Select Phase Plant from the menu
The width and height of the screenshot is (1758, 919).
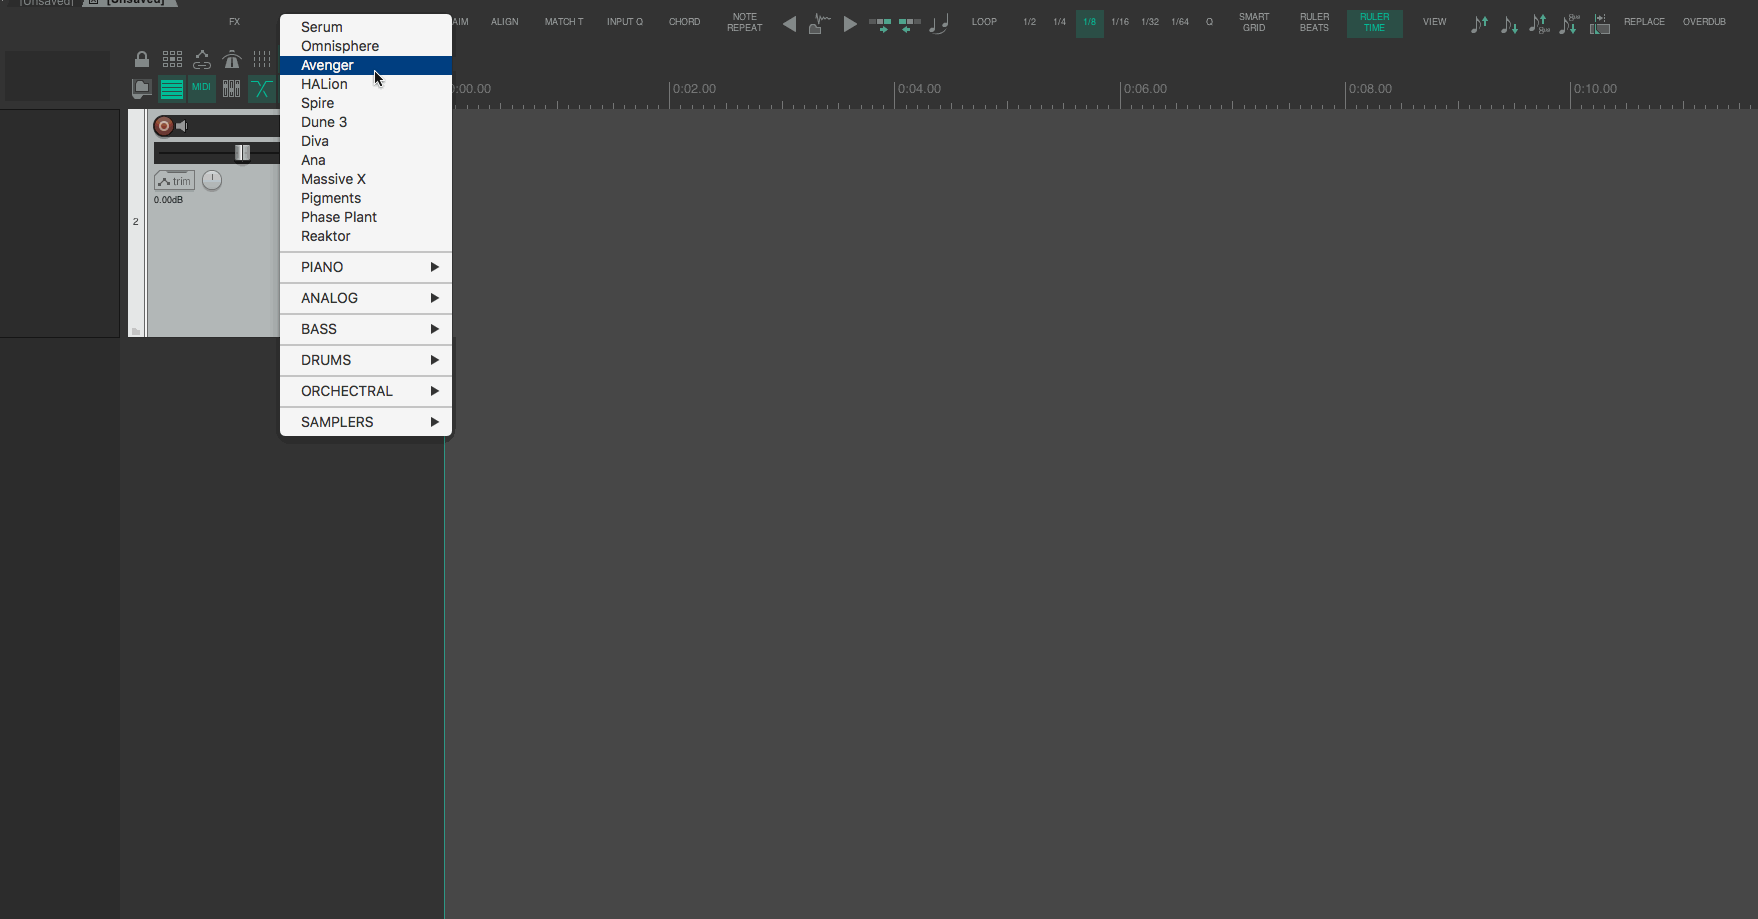[x=366, y=217]
